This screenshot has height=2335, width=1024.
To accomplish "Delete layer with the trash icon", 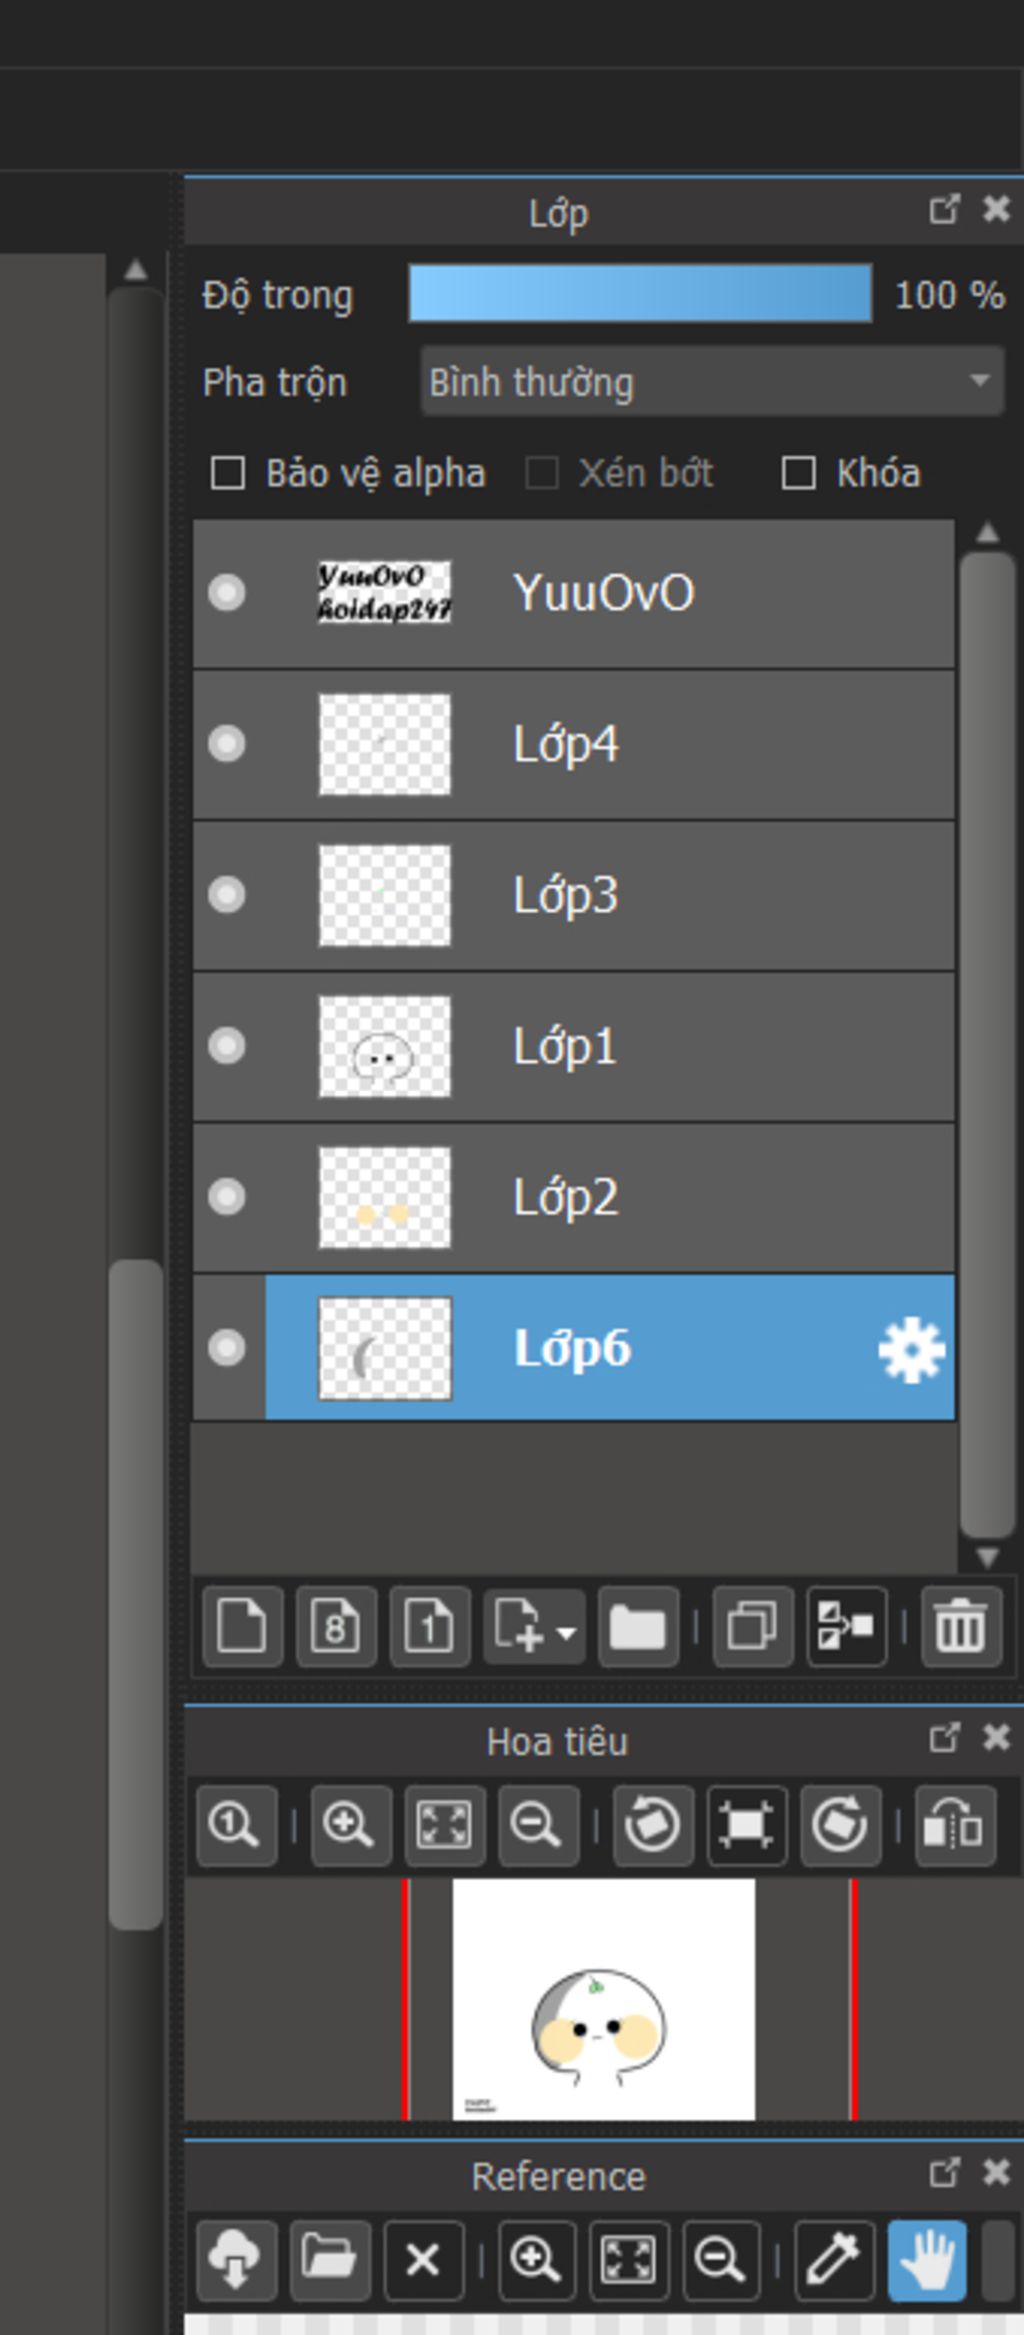I will [x=960, y=1626].
